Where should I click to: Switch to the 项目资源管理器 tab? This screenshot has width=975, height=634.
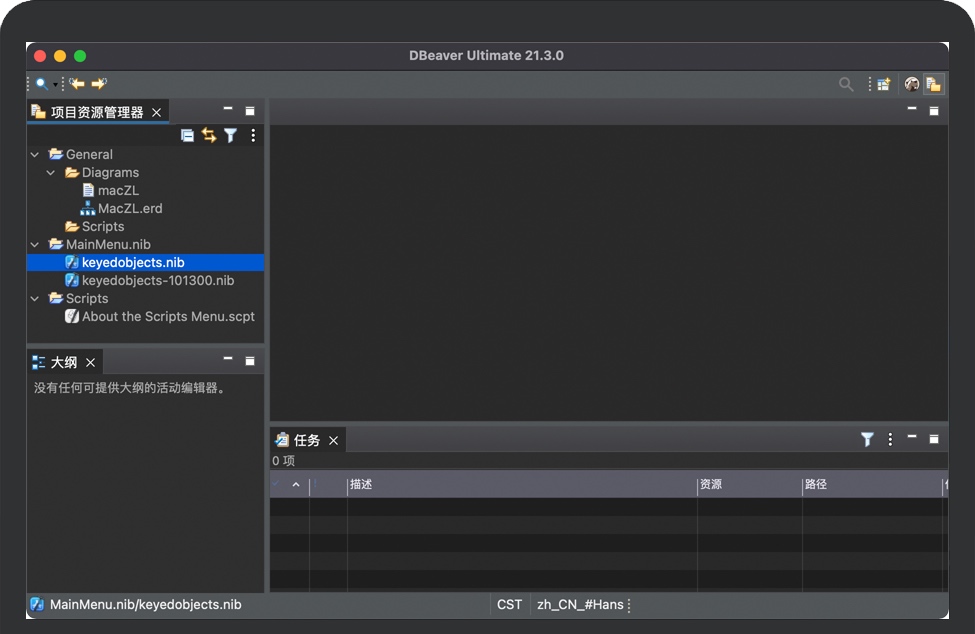coord(96,112)
